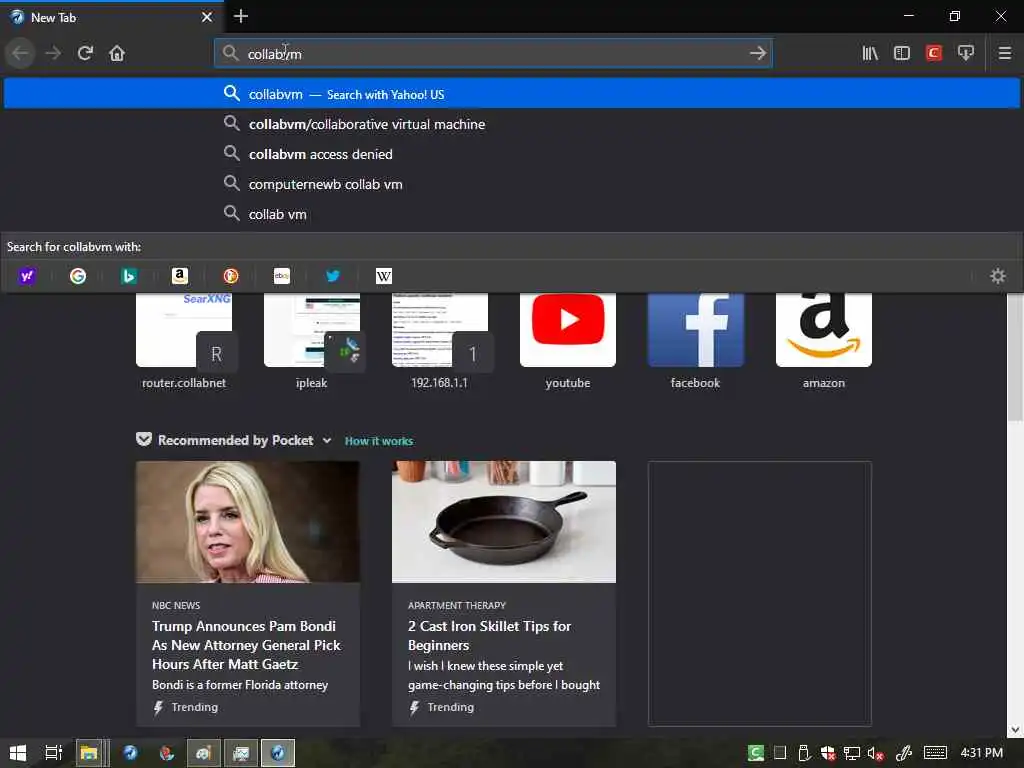Viewport: 1024px width, 768px height.
Task: Choose 'collab vm' suggestion
Action: coord(511,214)
